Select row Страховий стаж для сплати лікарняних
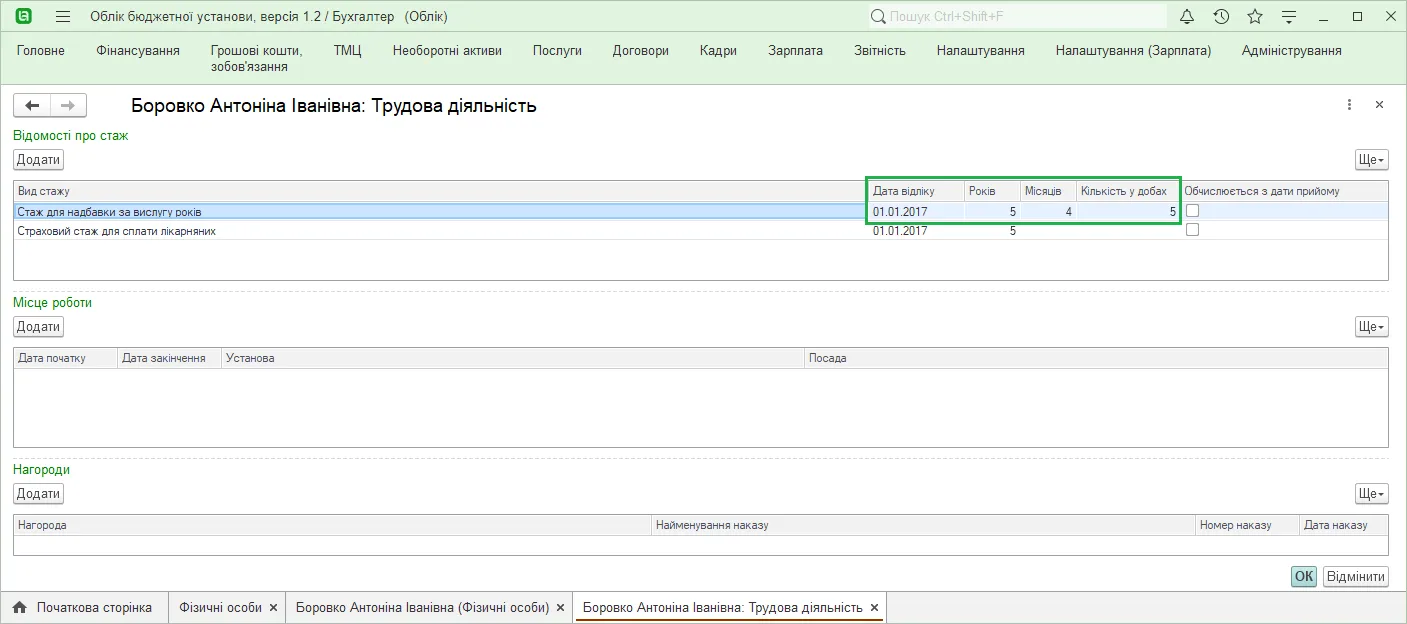This screenshot has width=1407, height=624. [700, 231]
